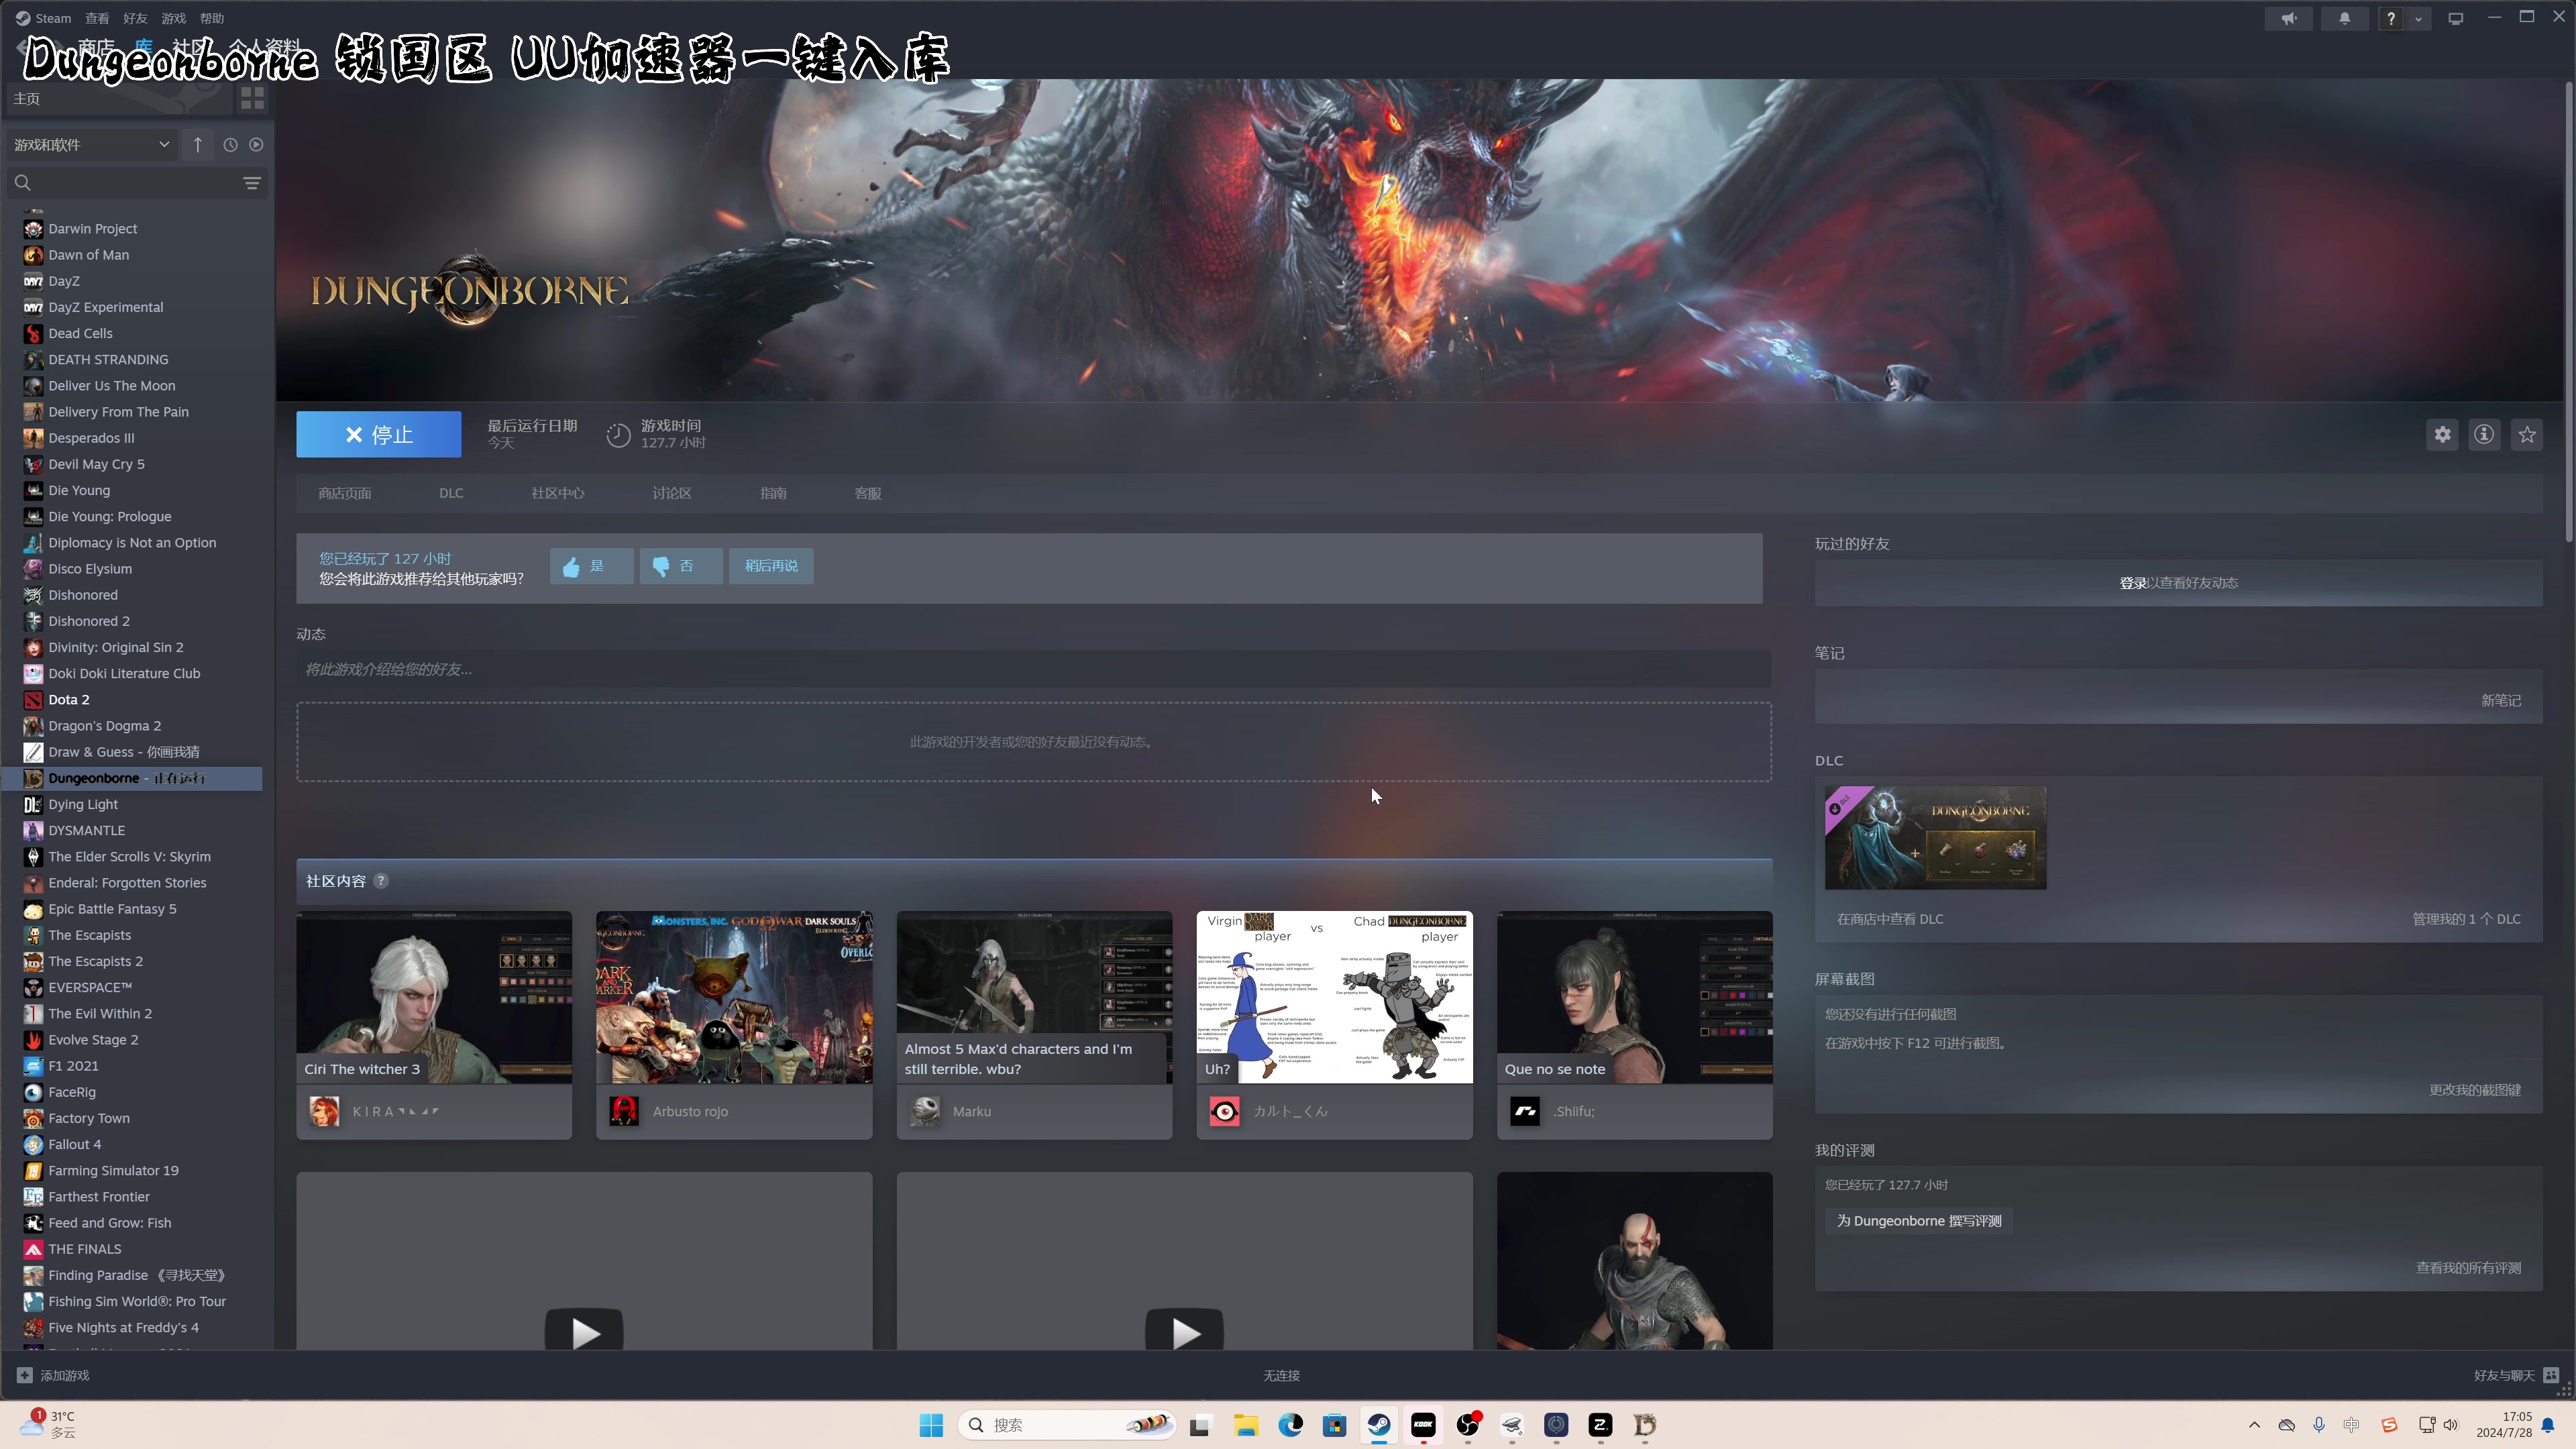Open the 商店页面 tab
Screen dimensions: 2576x1449
(344, 493)
